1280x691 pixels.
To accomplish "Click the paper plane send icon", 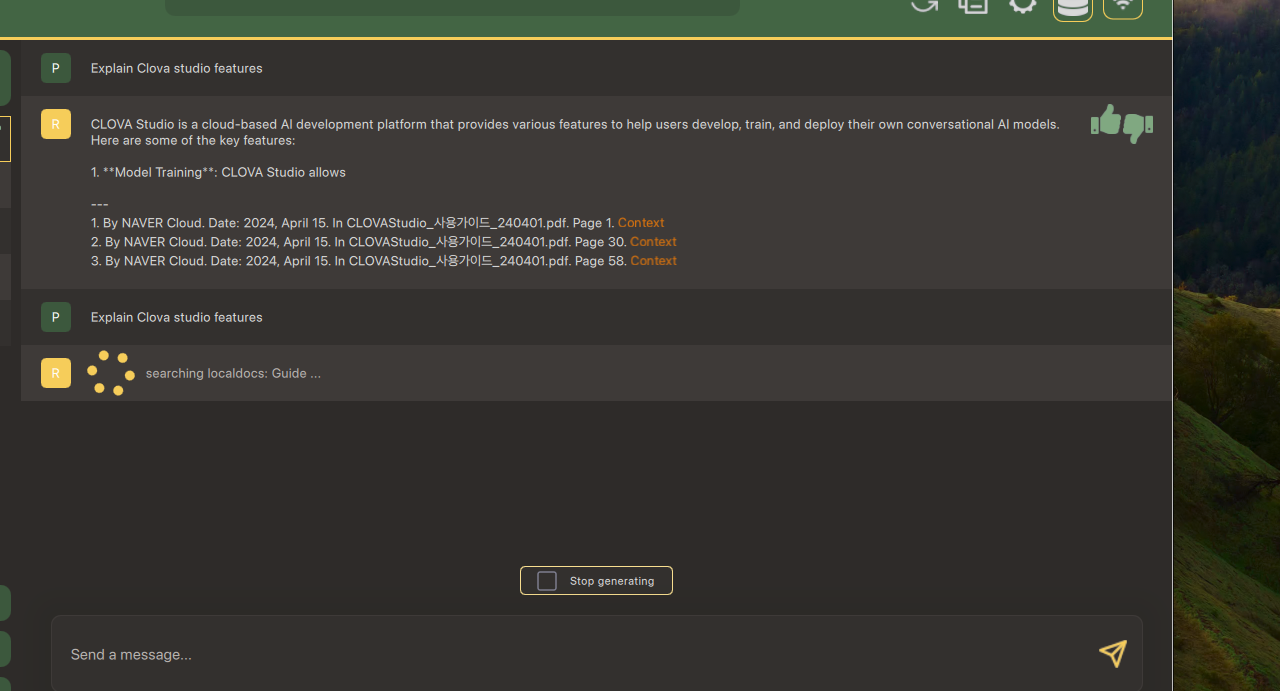I will tap(1112, 653).
